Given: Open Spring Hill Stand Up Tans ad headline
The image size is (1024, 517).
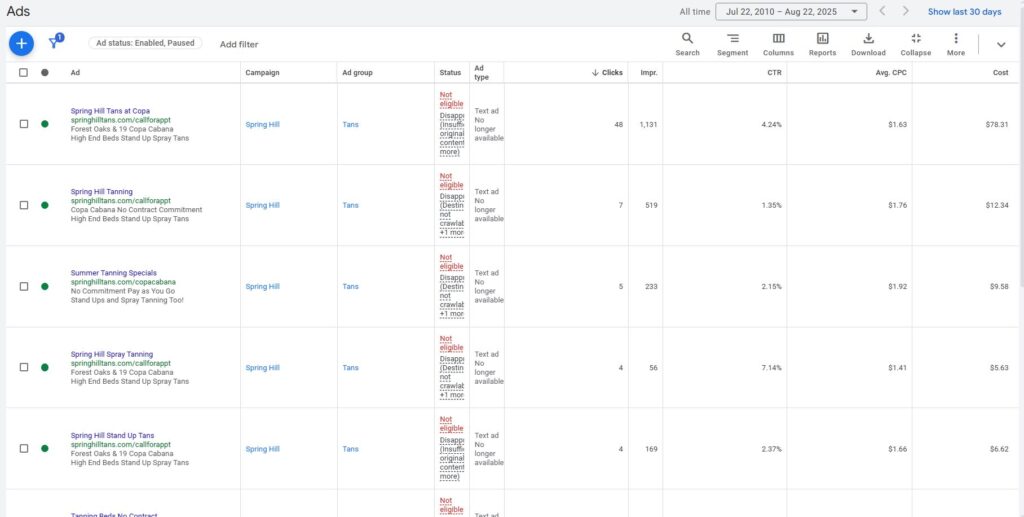Looking at the screenshot, I should click(x=112, y=435).
